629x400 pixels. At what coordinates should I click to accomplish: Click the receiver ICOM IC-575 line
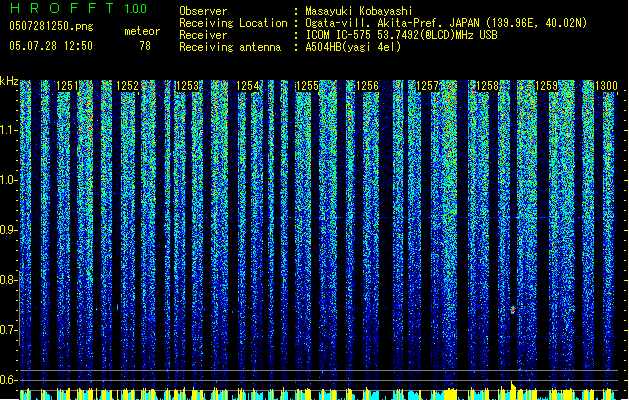[401, 35]
